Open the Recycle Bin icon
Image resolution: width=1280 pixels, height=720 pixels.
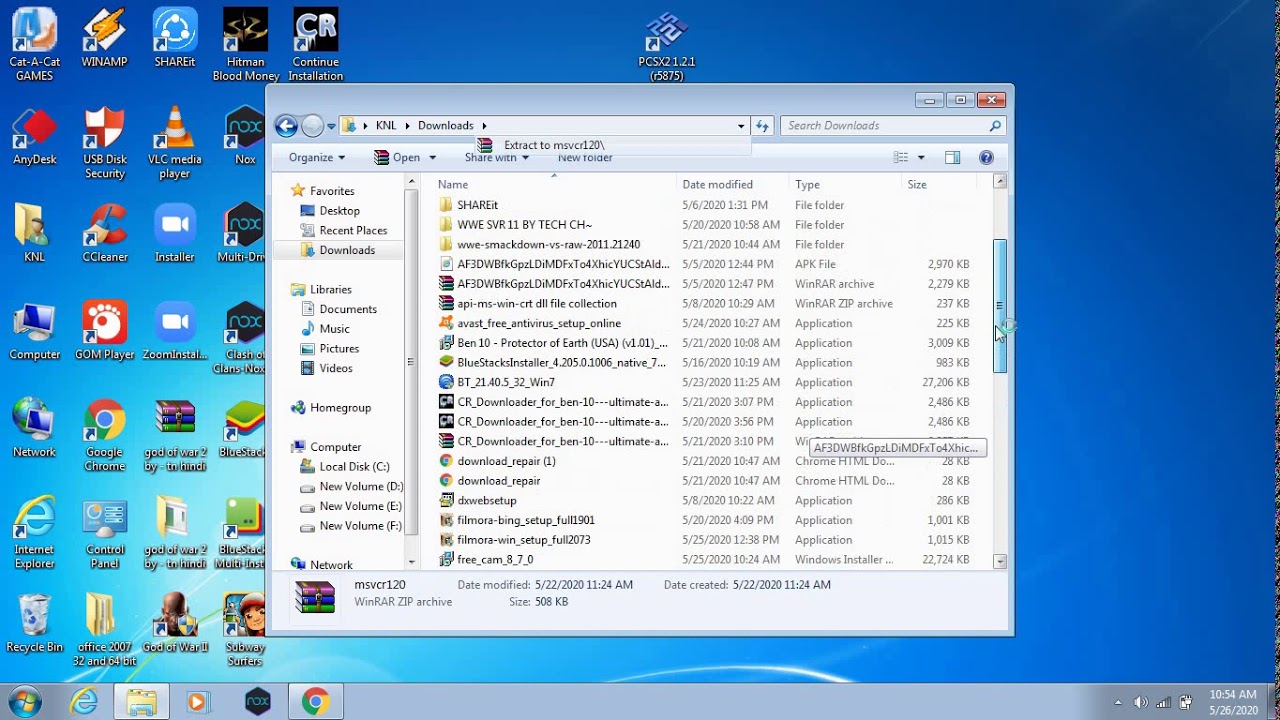[34, 624]
